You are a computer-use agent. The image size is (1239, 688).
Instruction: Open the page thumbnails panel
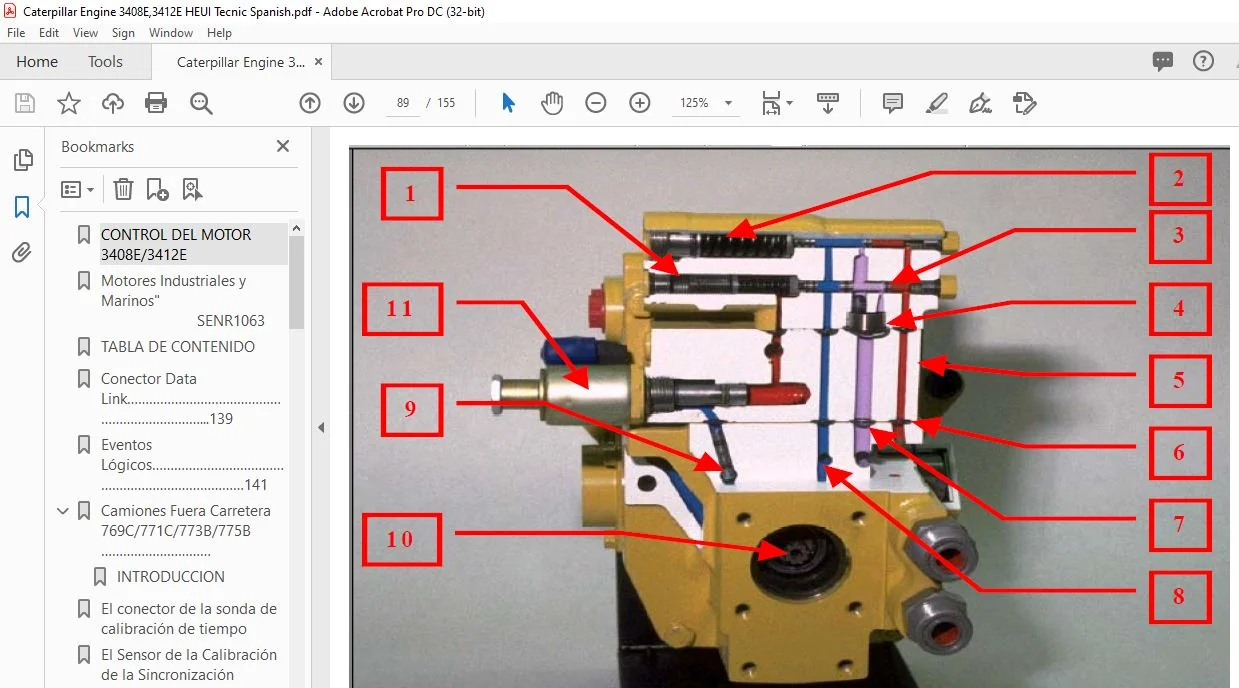coord(22,160)
